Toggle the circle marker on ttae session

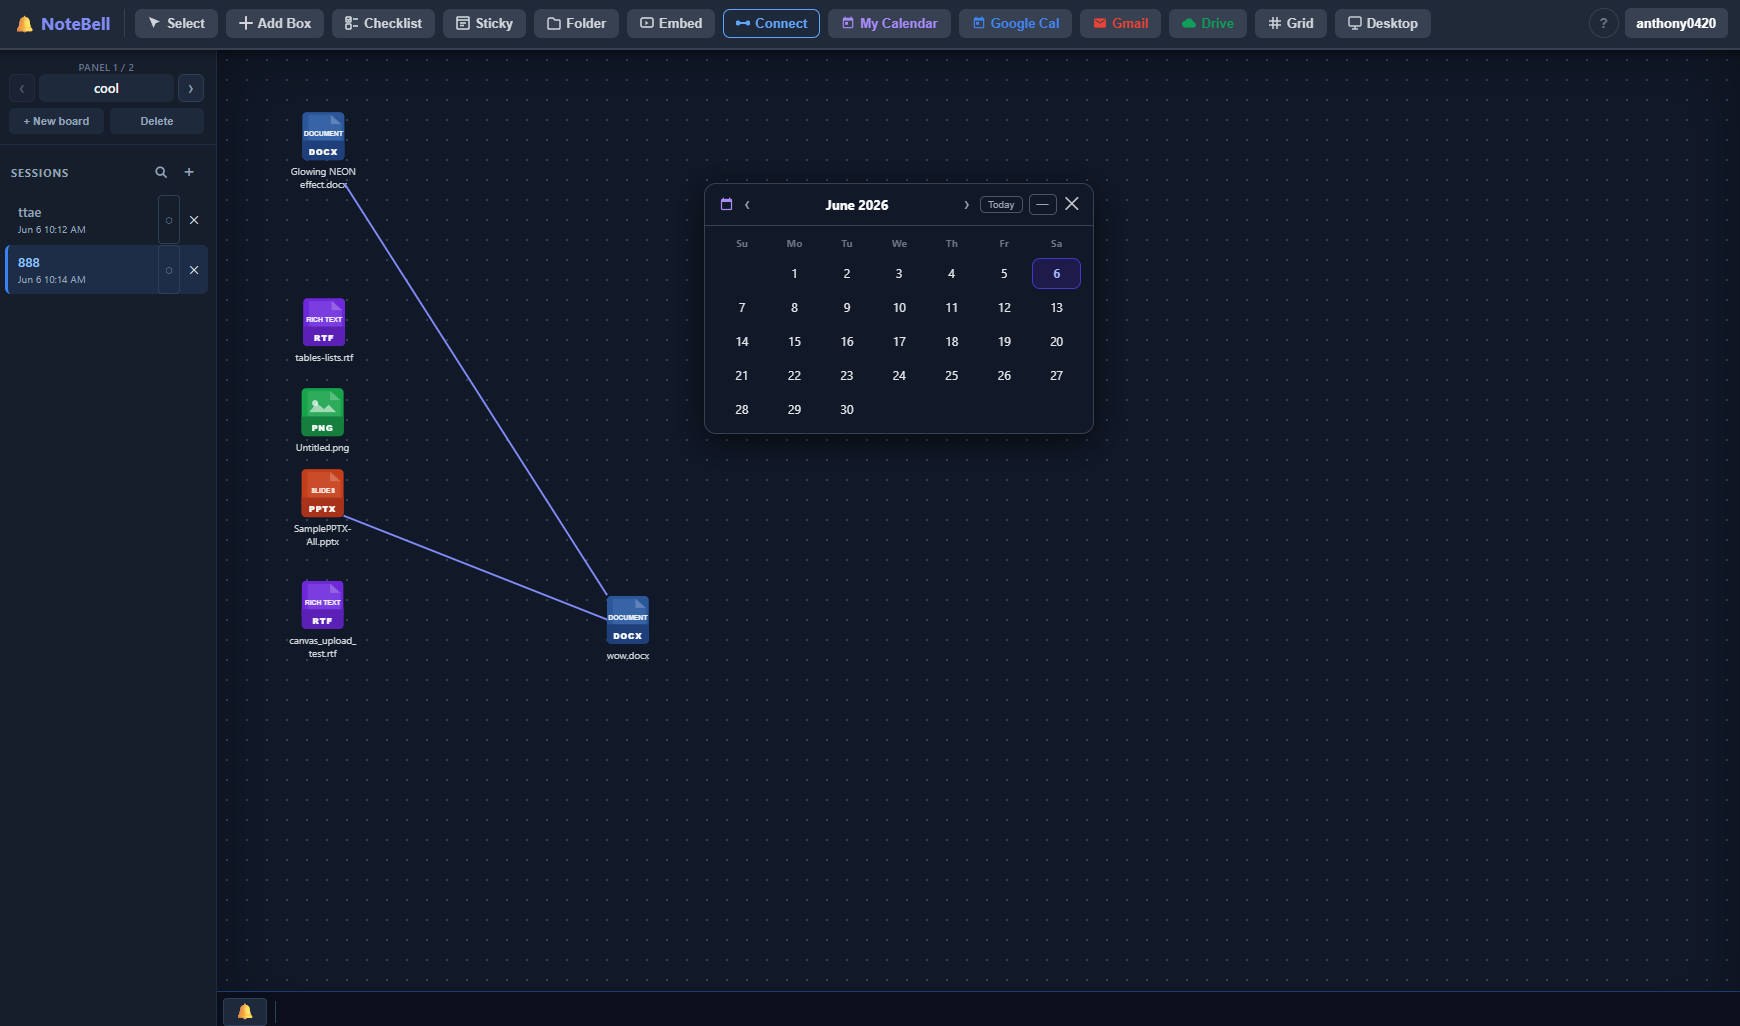coord(169,220)
